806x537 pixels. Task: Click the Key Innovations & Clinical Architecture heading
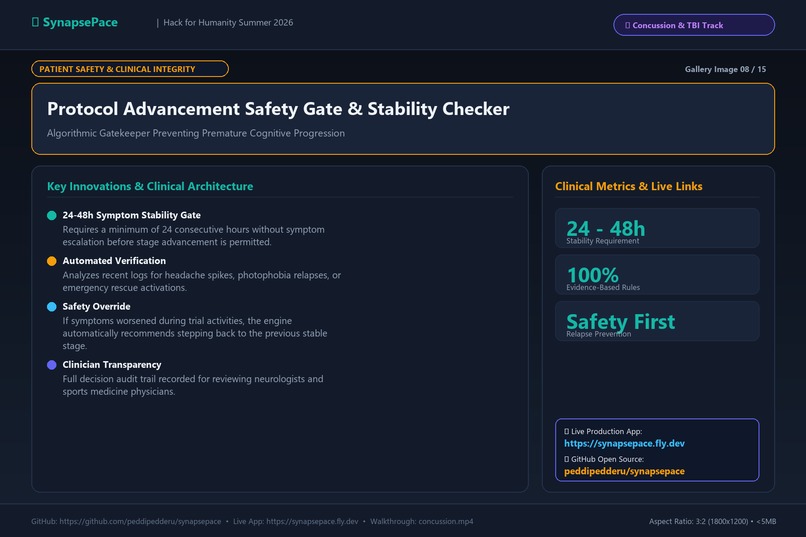(x=150, y=186)
